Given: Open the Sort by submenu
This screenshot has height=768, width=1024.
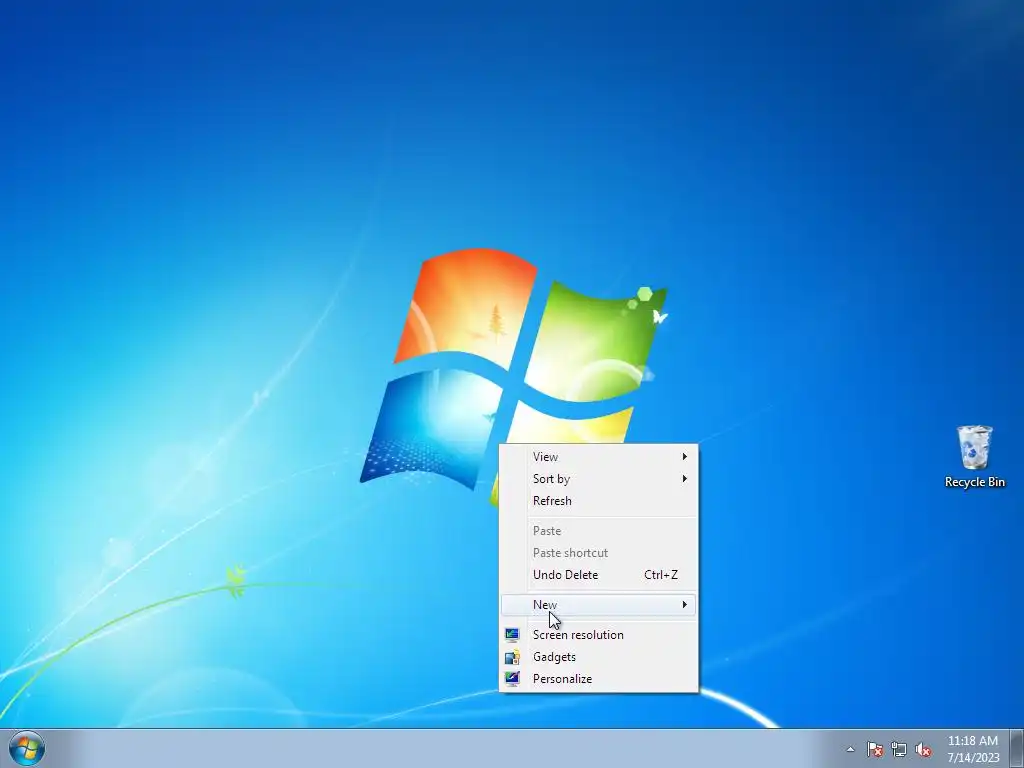Looking at the screenshot, I should click(x=598, y=479).
